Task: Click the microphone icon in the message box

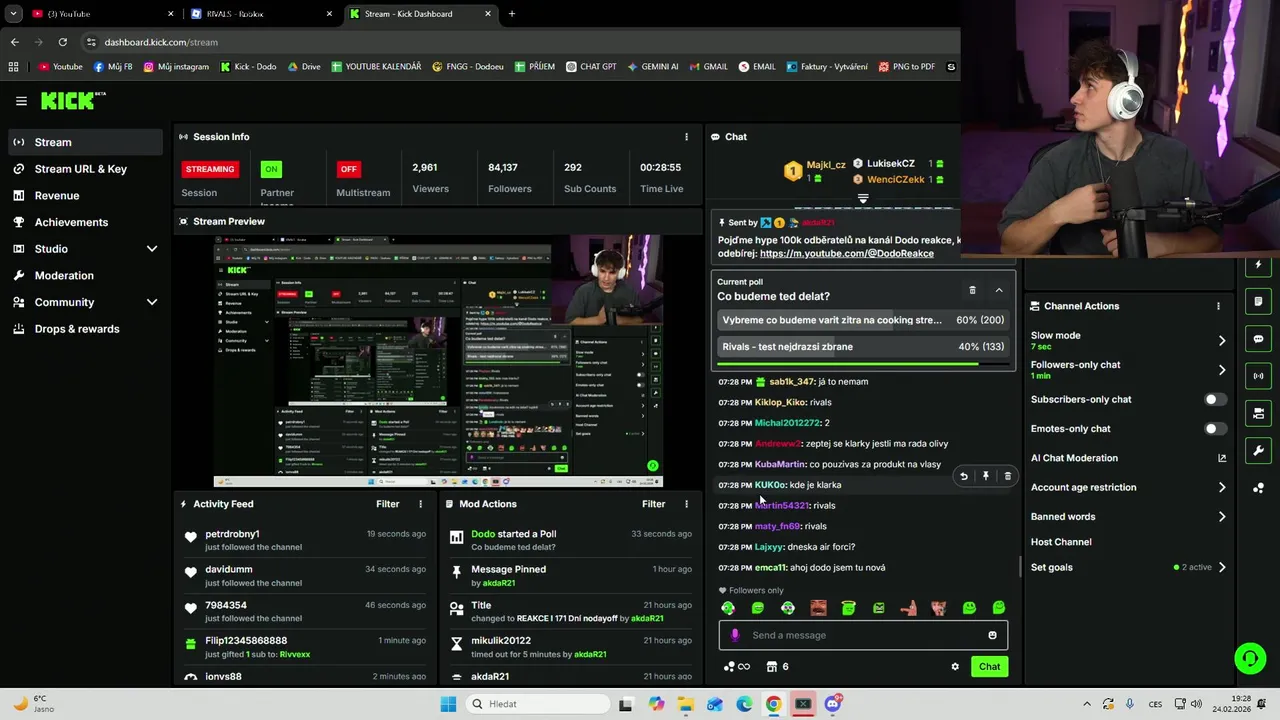Action: 735,635
